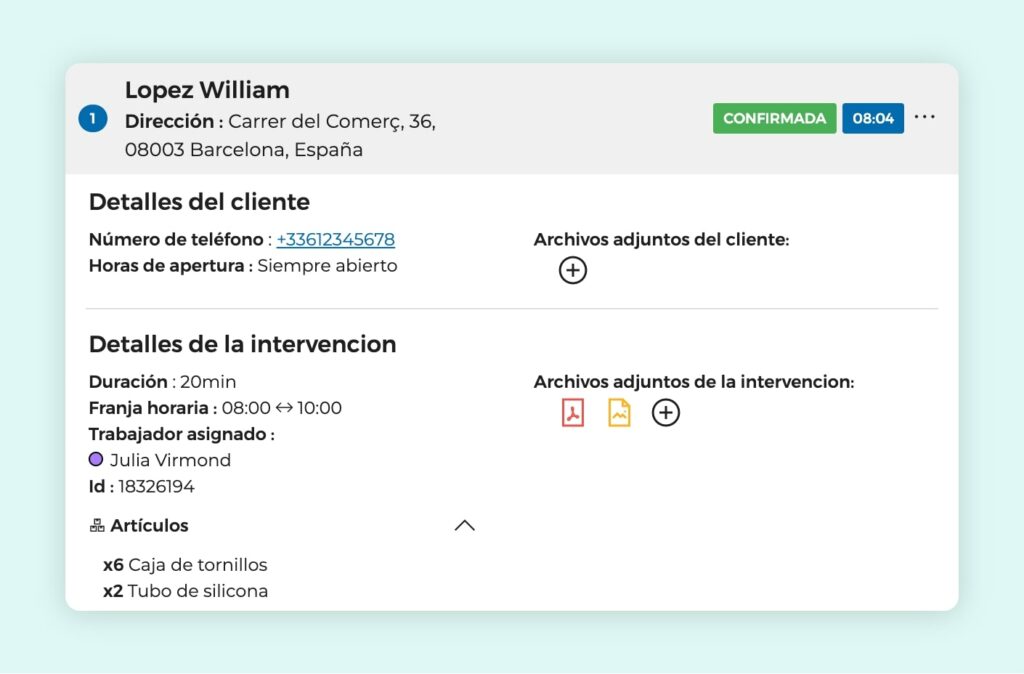This screenshot has height=674, width=1024.
Task: Toggle the CONFIRMADA status badge
Action: click(774, 117)
